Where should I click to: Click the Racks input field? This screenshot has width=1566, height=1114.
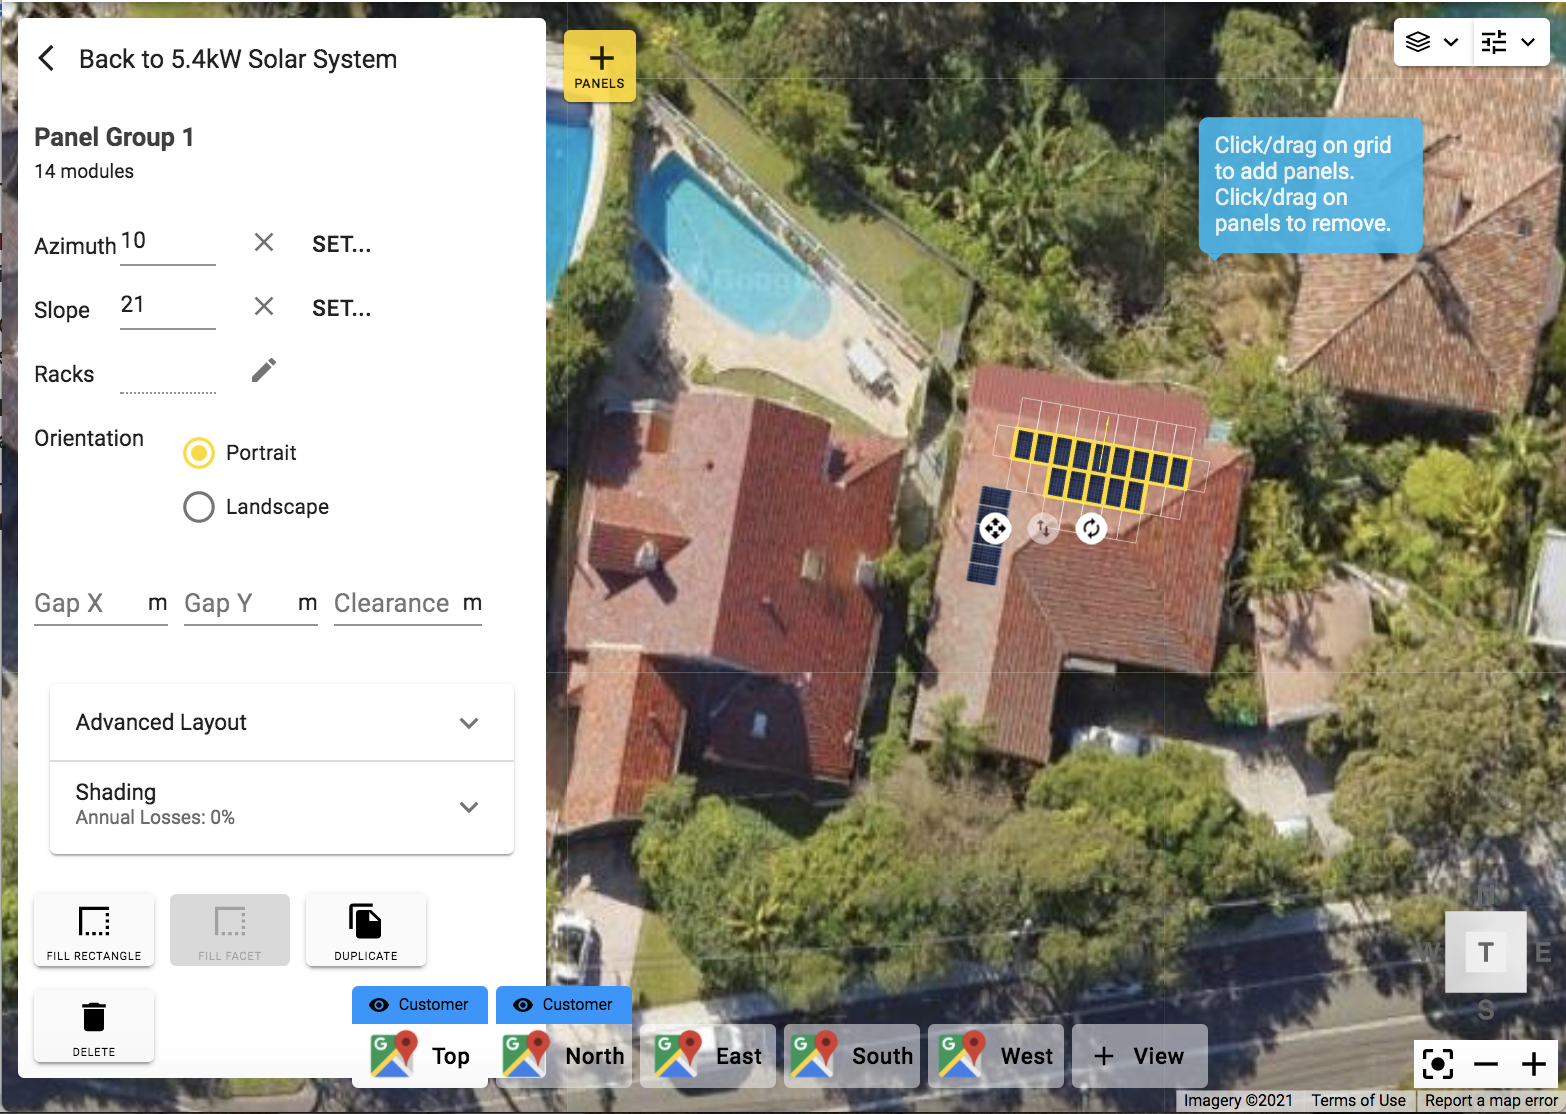(168, 374)
